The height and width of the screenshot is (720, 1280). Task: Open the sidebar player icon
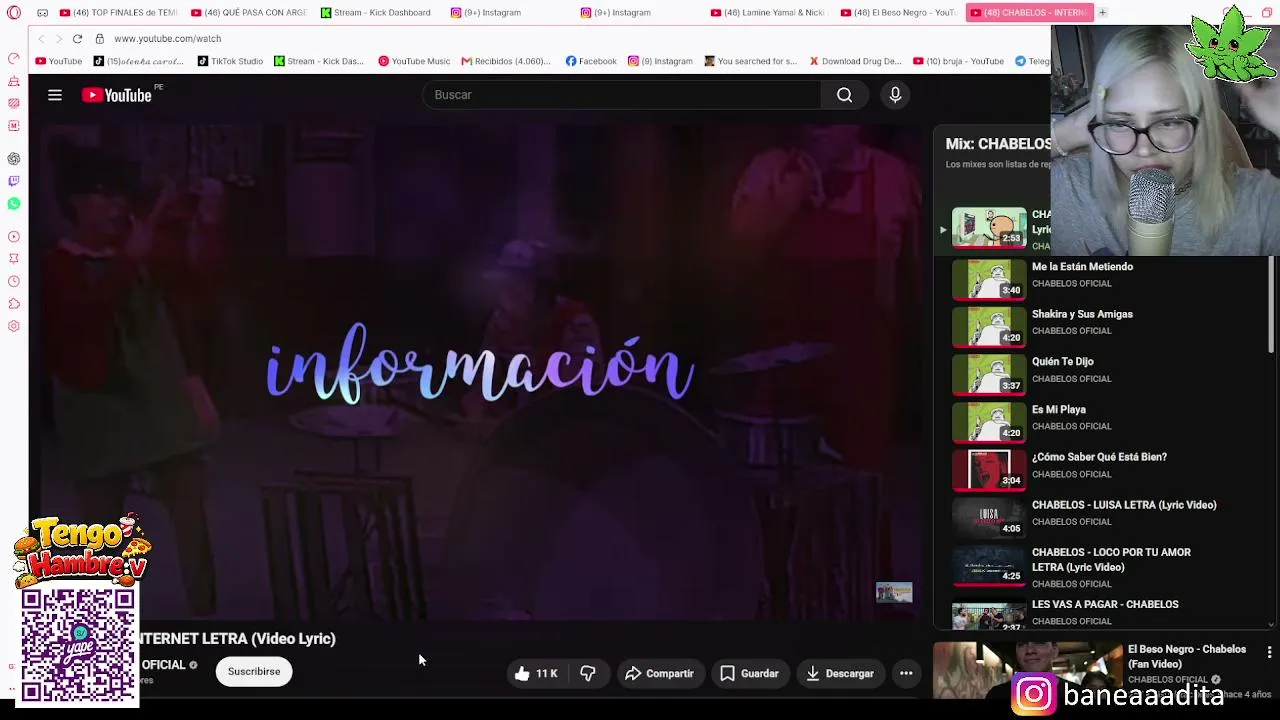[x=14, y=237]
